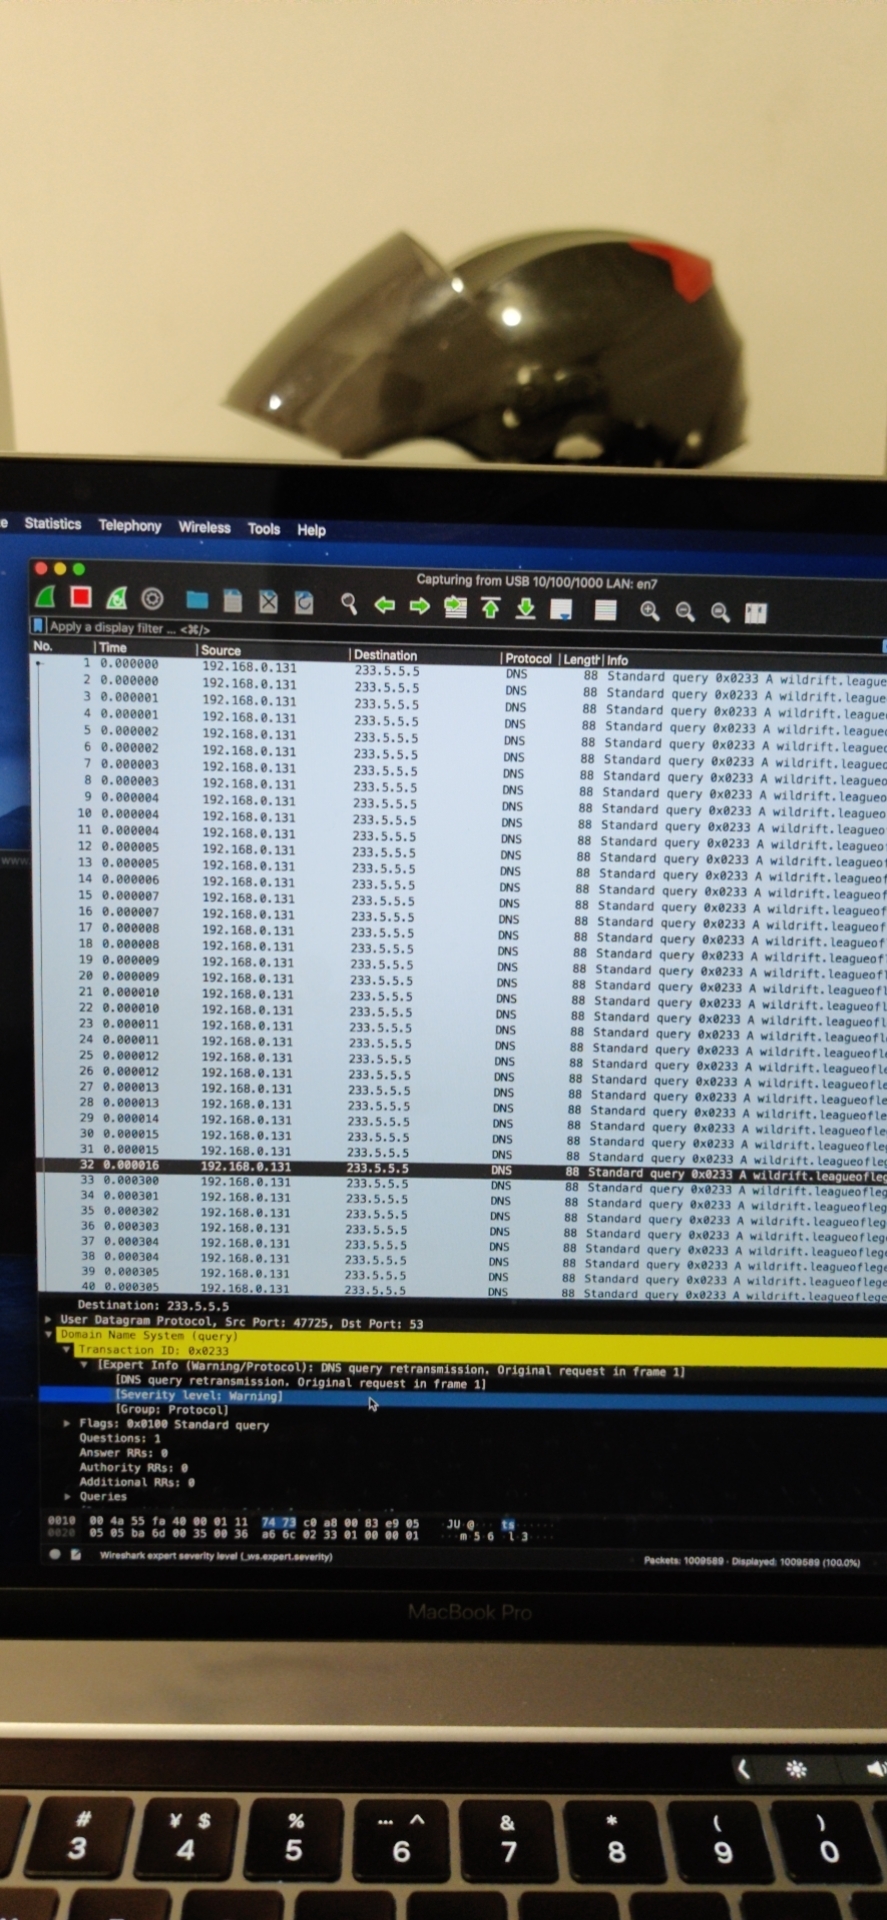This screenshot has height=1920, width=887.
Task: Select packet number 1 in the list
Action: 461,670
